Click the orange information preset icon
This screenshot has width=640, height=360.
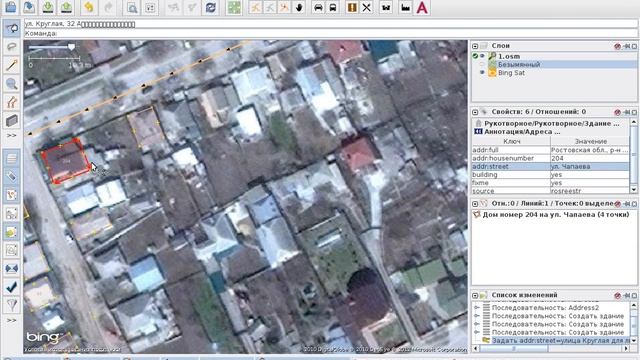tap(352, 7)
